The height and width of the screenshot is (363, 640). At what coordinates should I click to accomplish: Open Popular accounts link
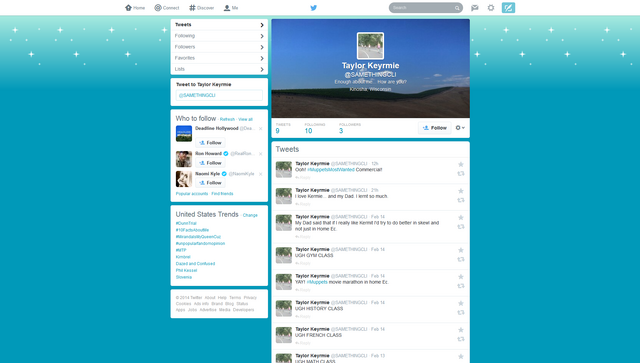pyautogui.click(x=192, y=194)
